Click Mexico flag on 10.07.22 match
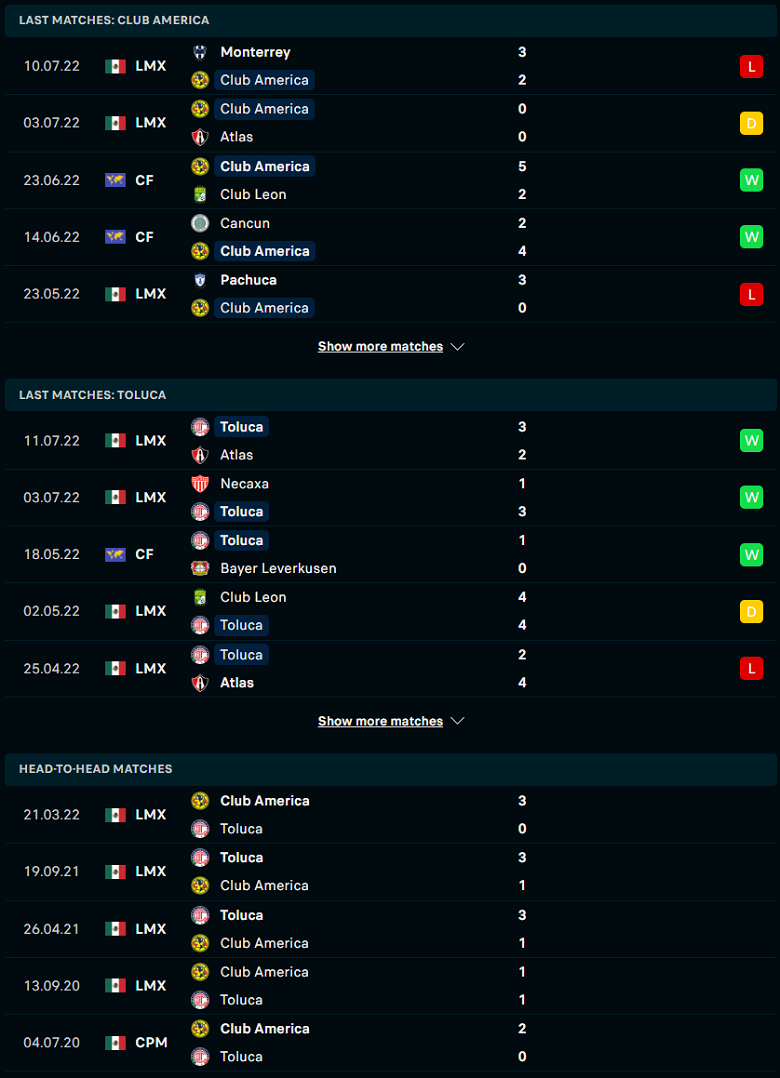The width and height of the screenshot is (780, 1078). (115, 67)
